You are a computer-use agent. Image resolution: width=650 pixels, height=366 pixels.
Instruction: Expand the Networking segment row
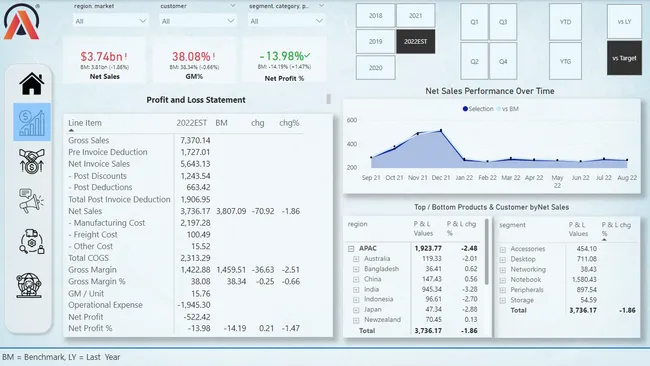[x=503, y=270]
